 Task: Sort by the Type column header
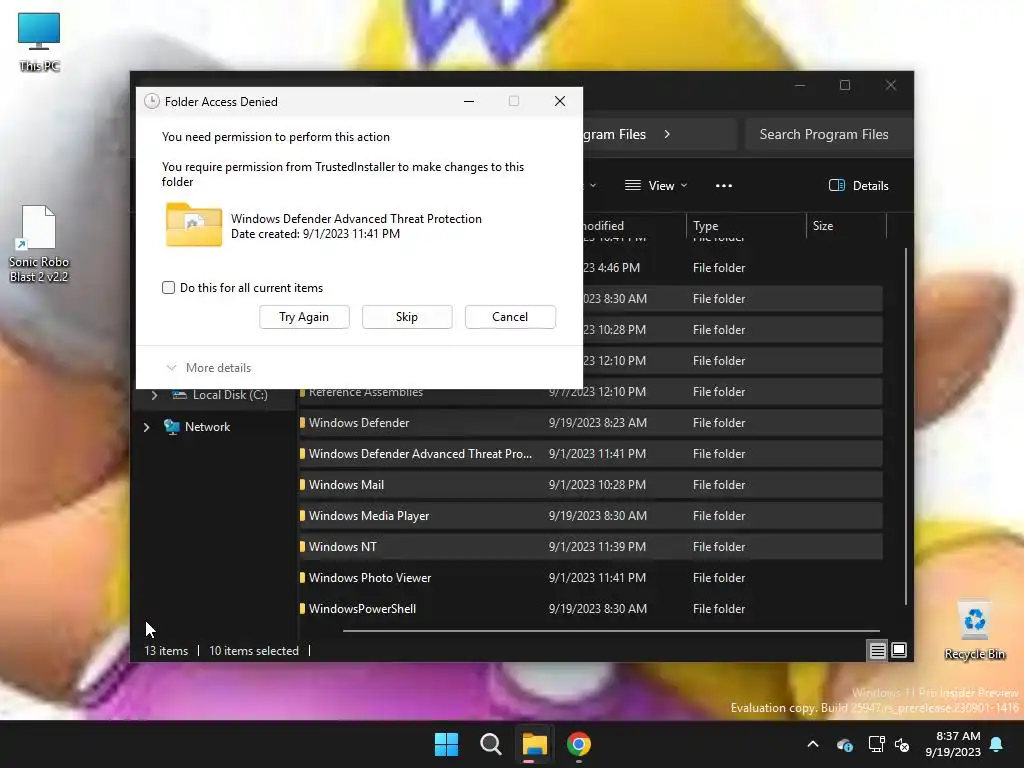tap(746, 226)
